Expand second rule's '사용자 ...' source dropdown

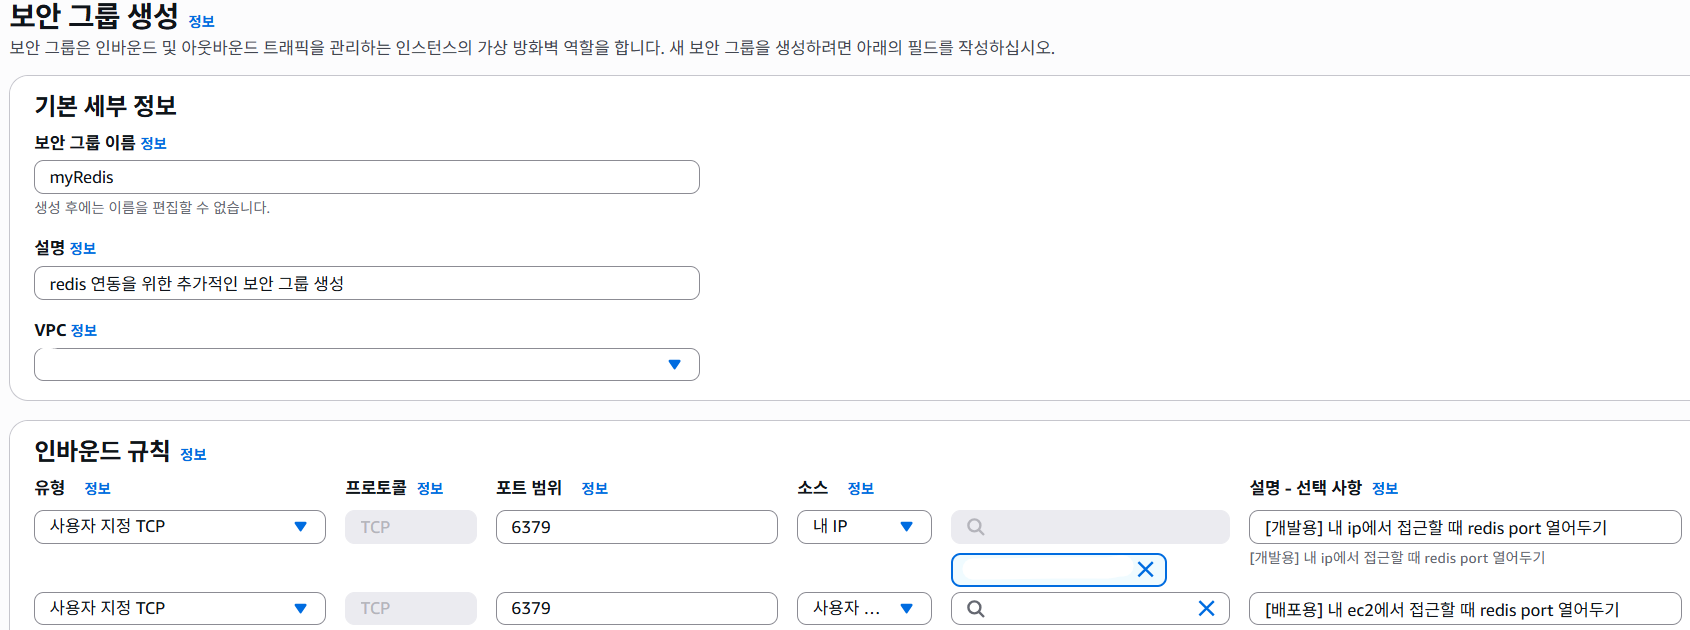[864, 608]
